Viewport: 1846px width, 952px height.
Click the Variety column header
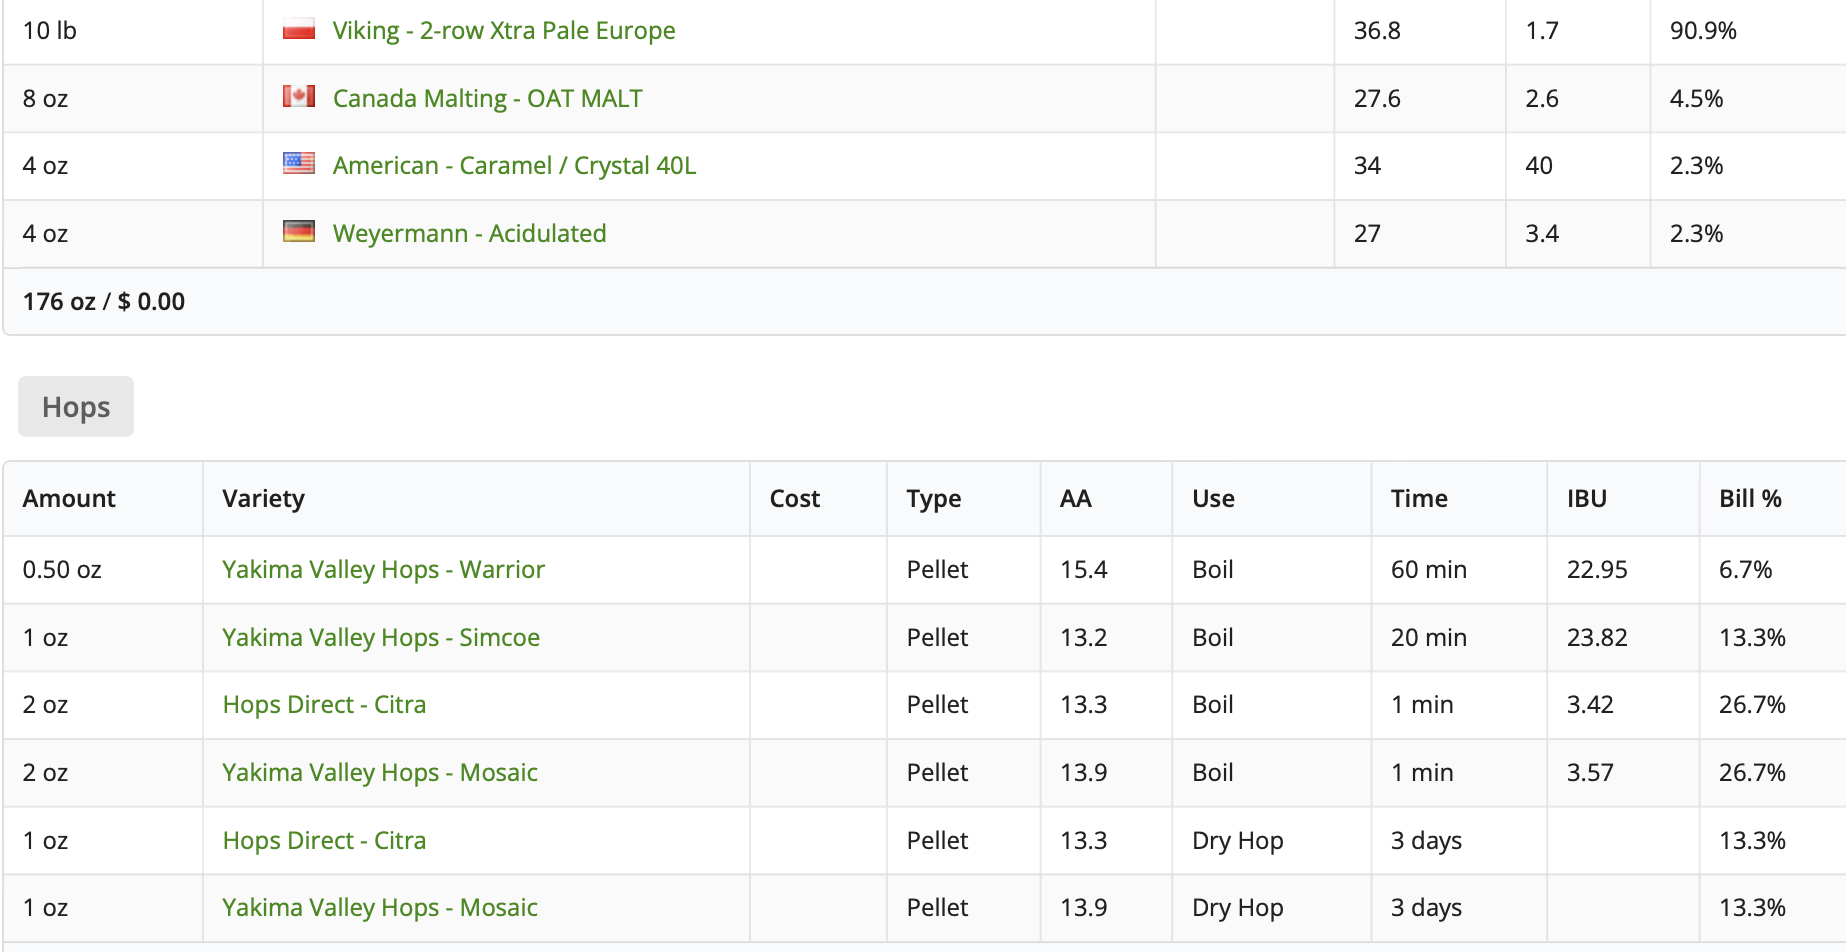point(264,498)
